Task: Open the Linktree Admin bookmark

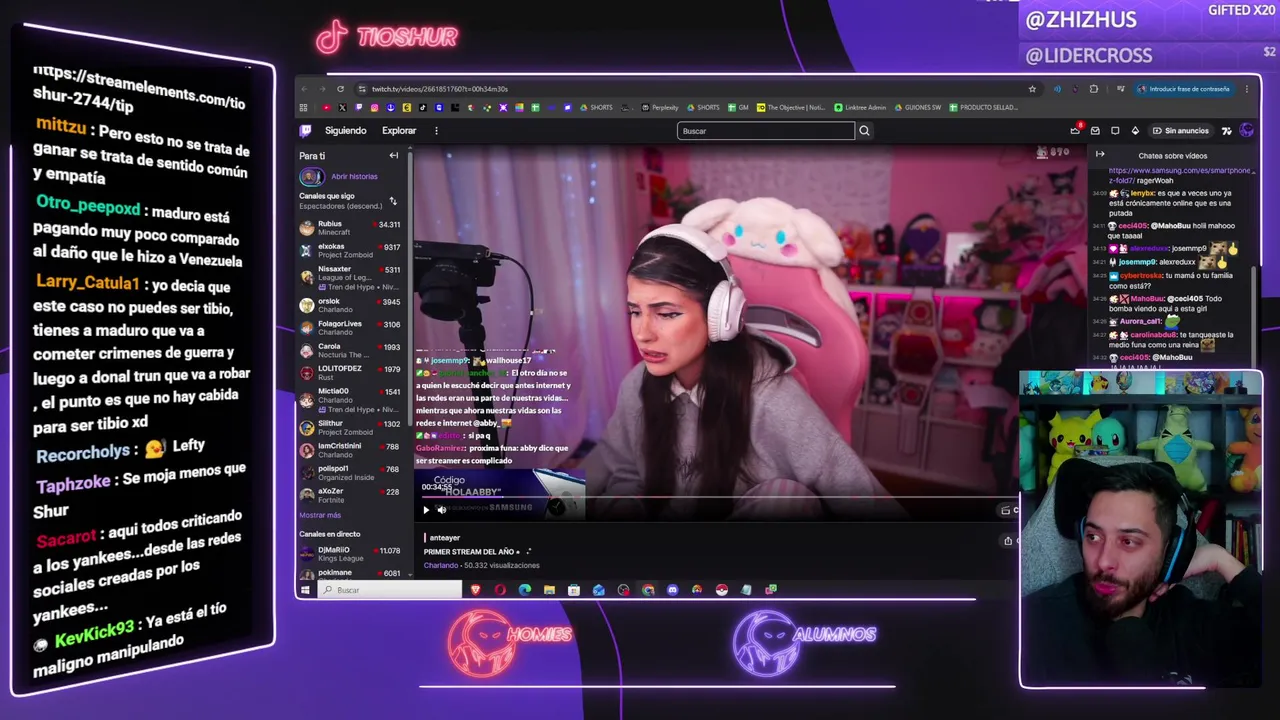Action: point(859,107)
